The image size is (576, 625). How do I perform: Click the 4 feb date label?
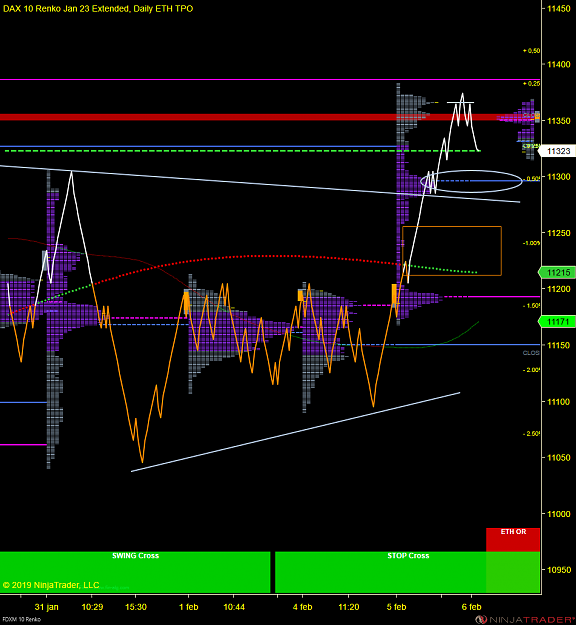pos(302,607)
